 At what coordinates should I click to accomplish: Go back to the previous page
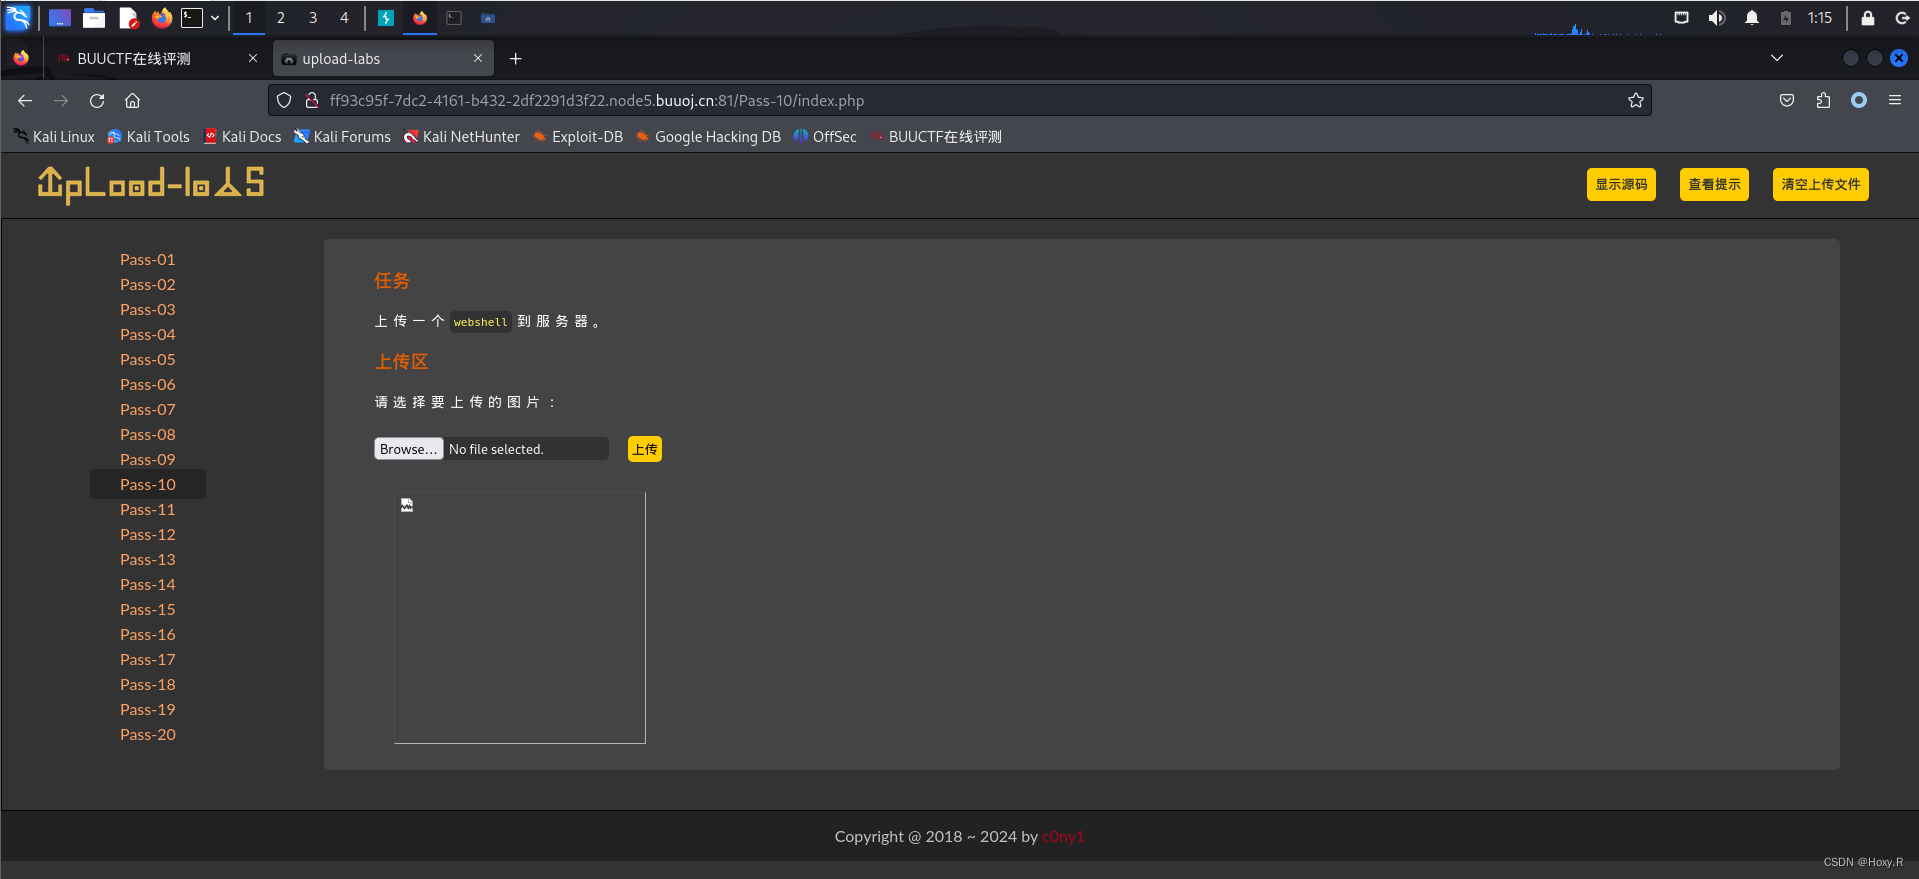point(25,100)
